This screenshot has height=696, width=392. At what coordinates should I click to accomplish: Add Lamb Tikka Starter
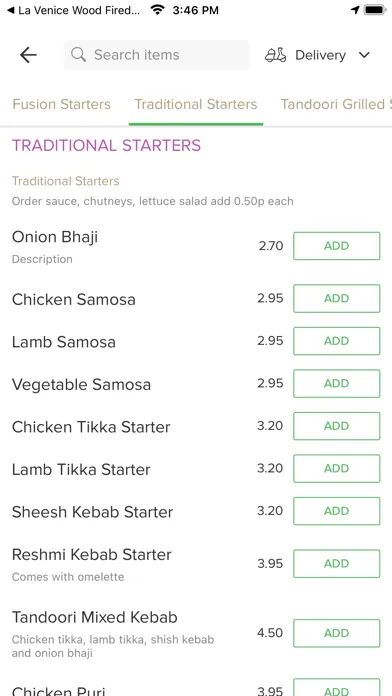(x=337, y=468)
